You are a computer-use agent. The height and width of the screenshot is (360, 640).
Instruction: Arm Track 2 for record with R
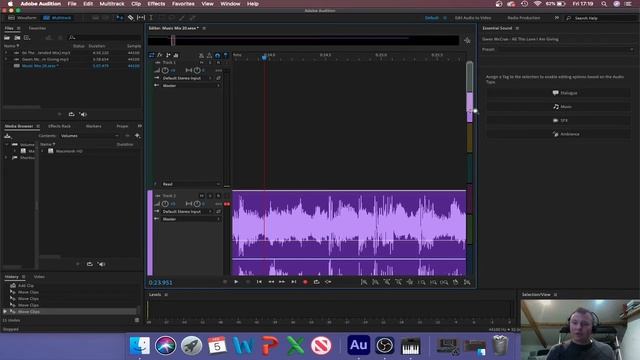pyautogui.click(x=218, y=196)
